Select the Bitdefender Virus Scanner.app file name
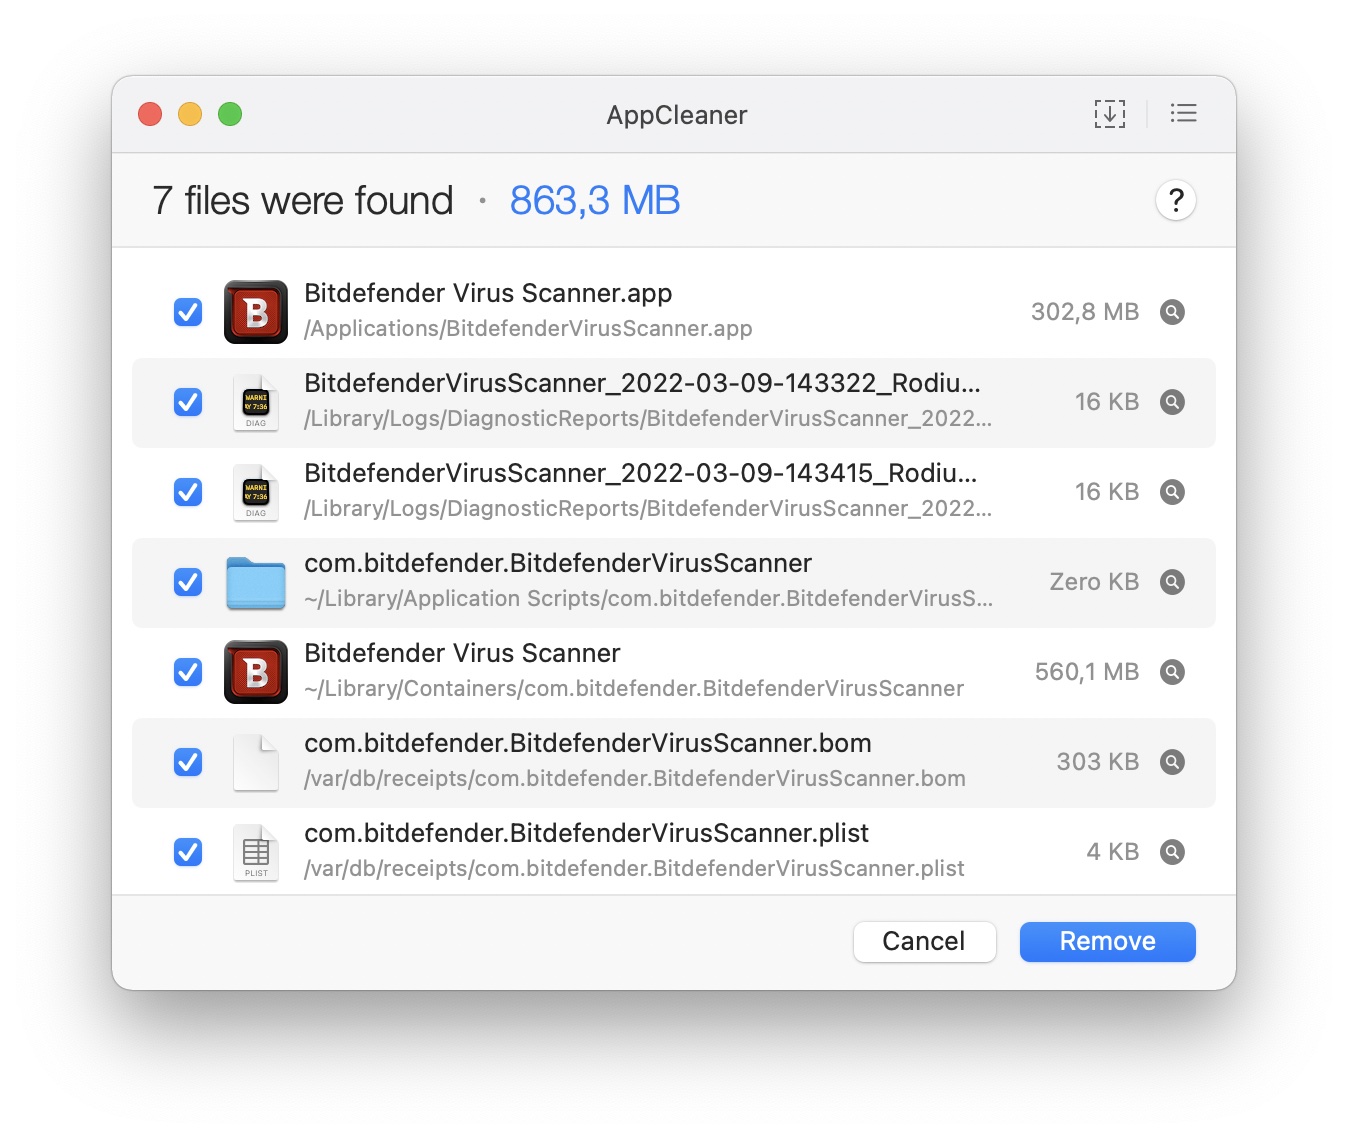The height and width of the screenshot is (1138, 1348). pyautogui.click(x=488, y=293)
